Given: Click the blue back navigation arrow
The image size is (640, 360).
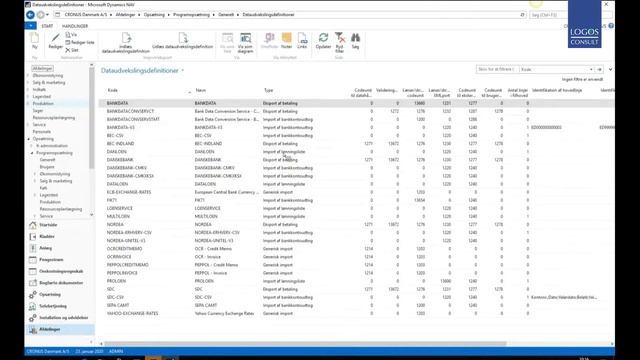Looking at the screenshot, I should tap(31, 15).
